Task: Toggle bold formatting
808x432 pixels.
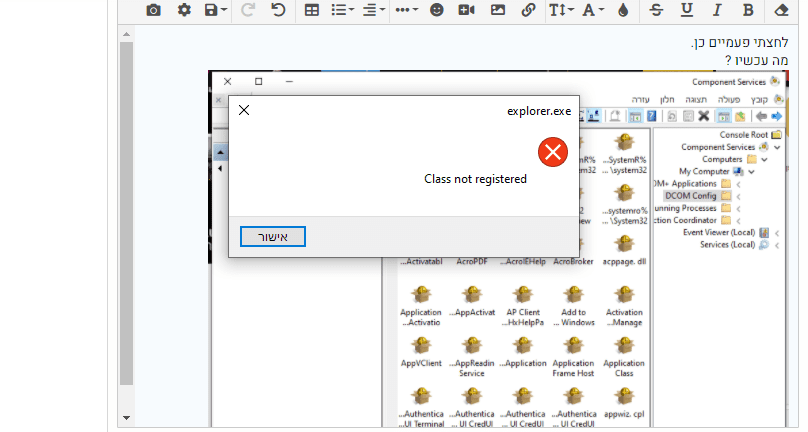Action: click(x=748, y=10)
